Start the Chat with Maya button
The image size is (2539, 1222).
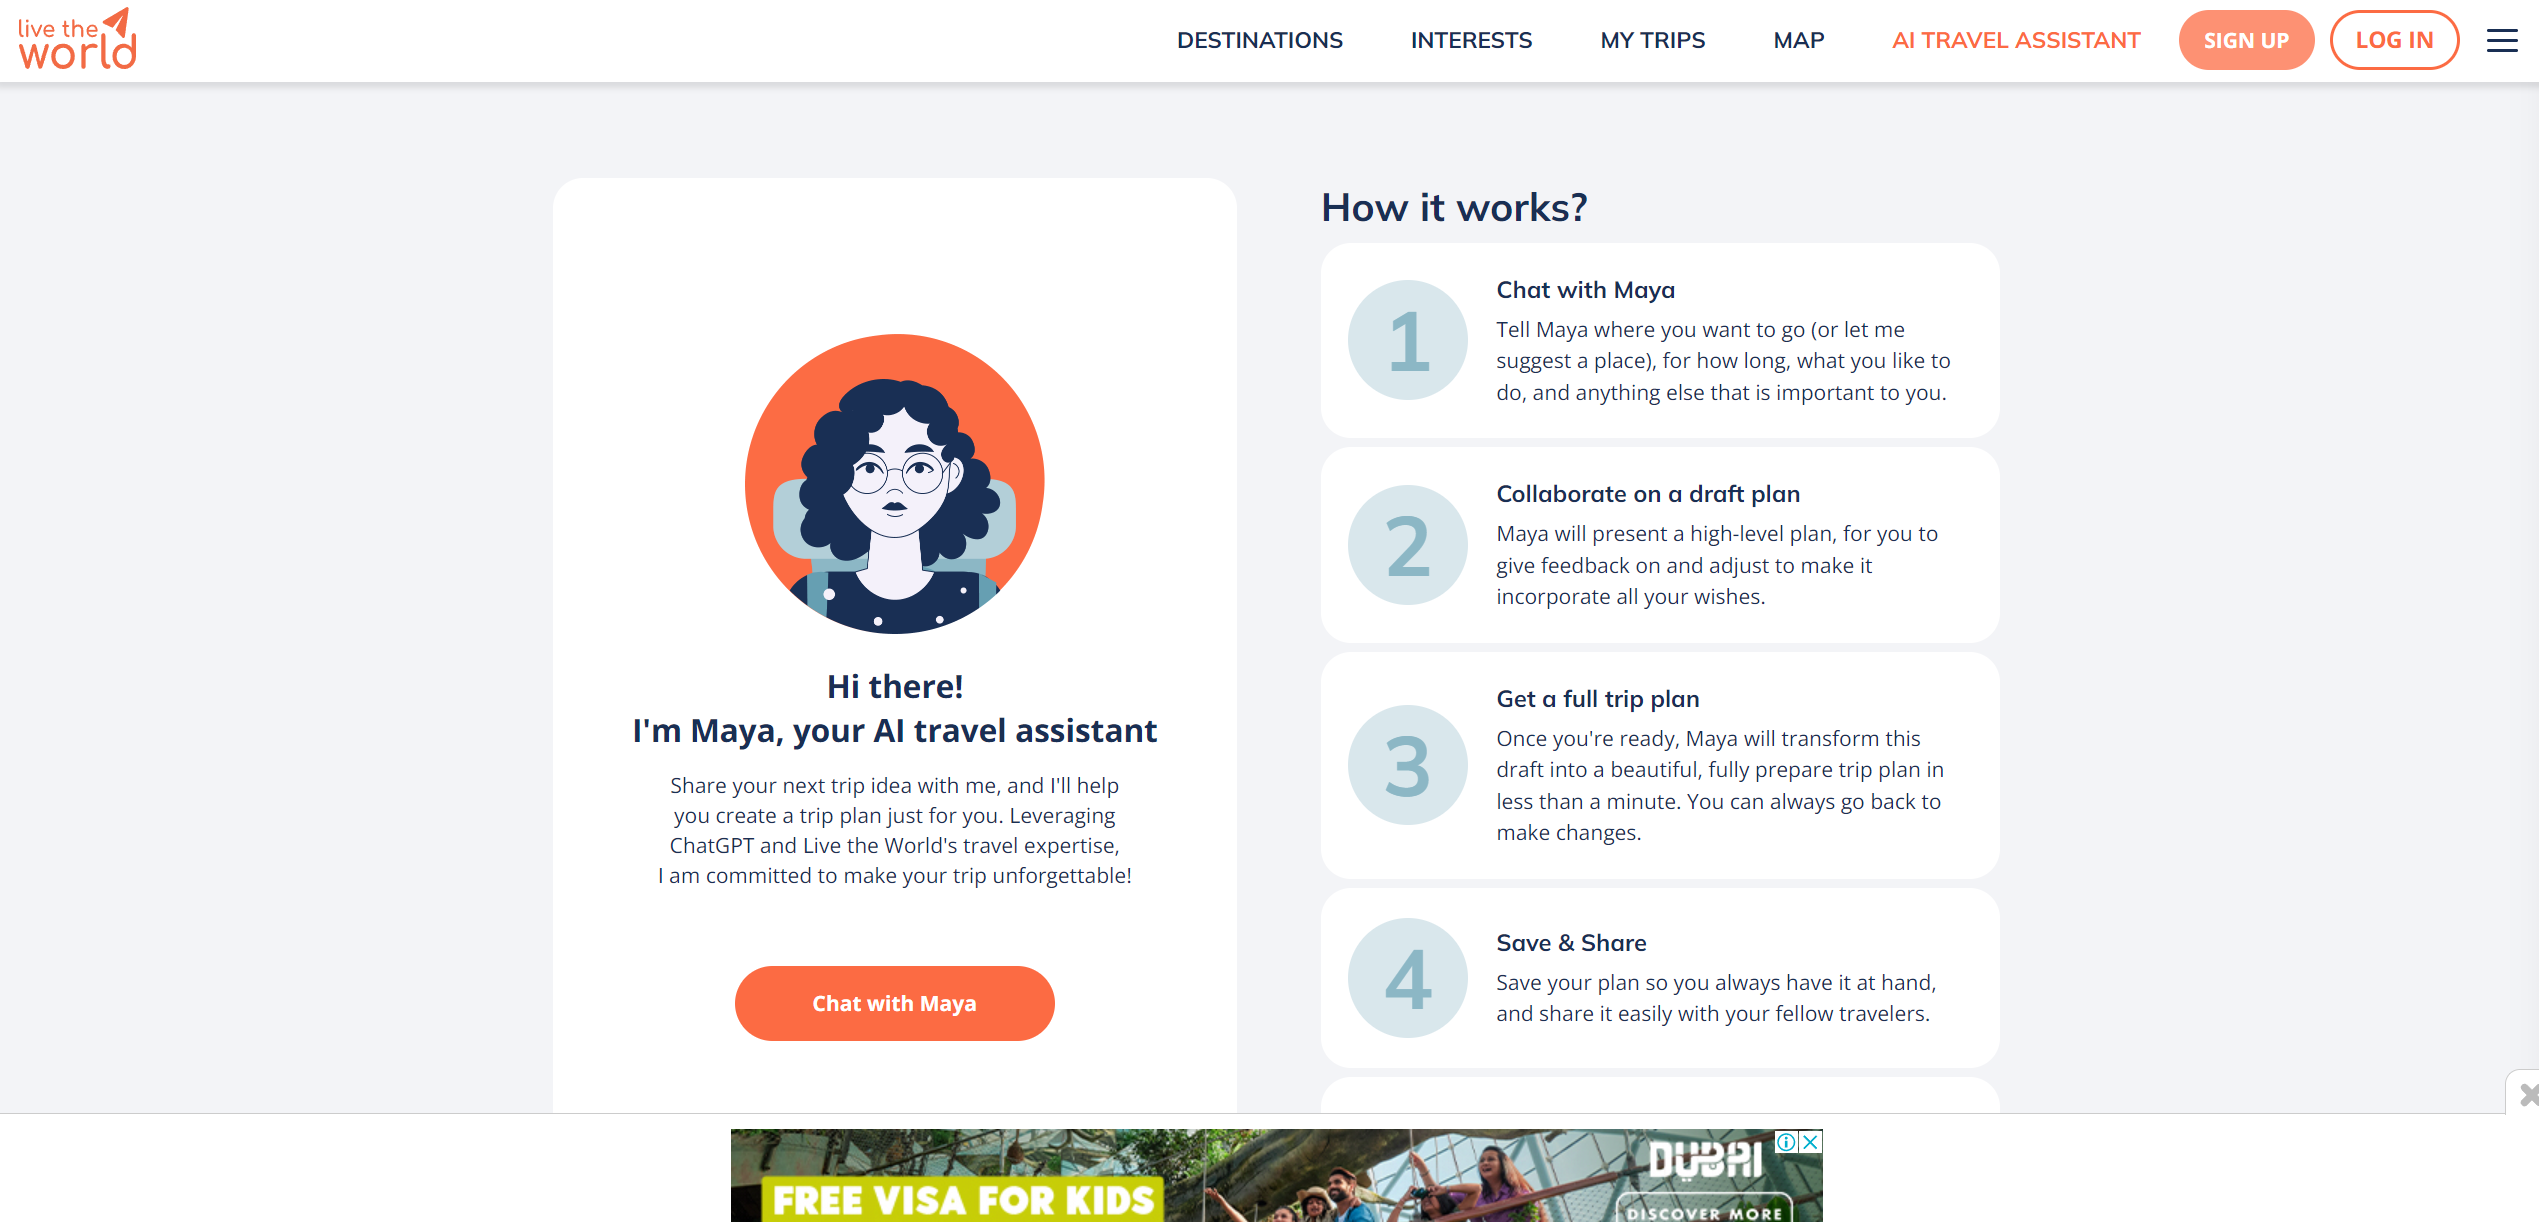pos(894,1003)
